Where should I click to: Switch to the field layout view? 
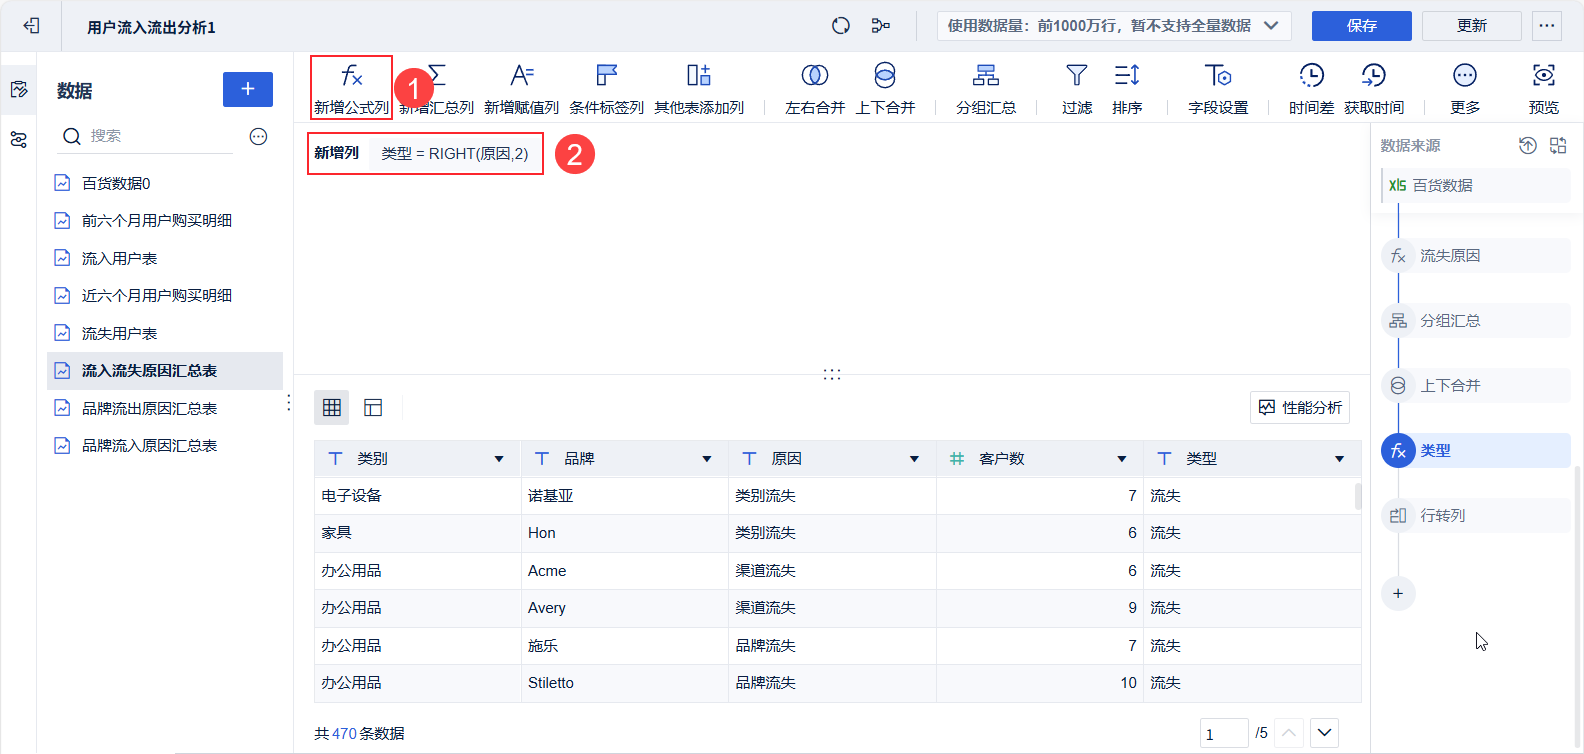(373, 407)
